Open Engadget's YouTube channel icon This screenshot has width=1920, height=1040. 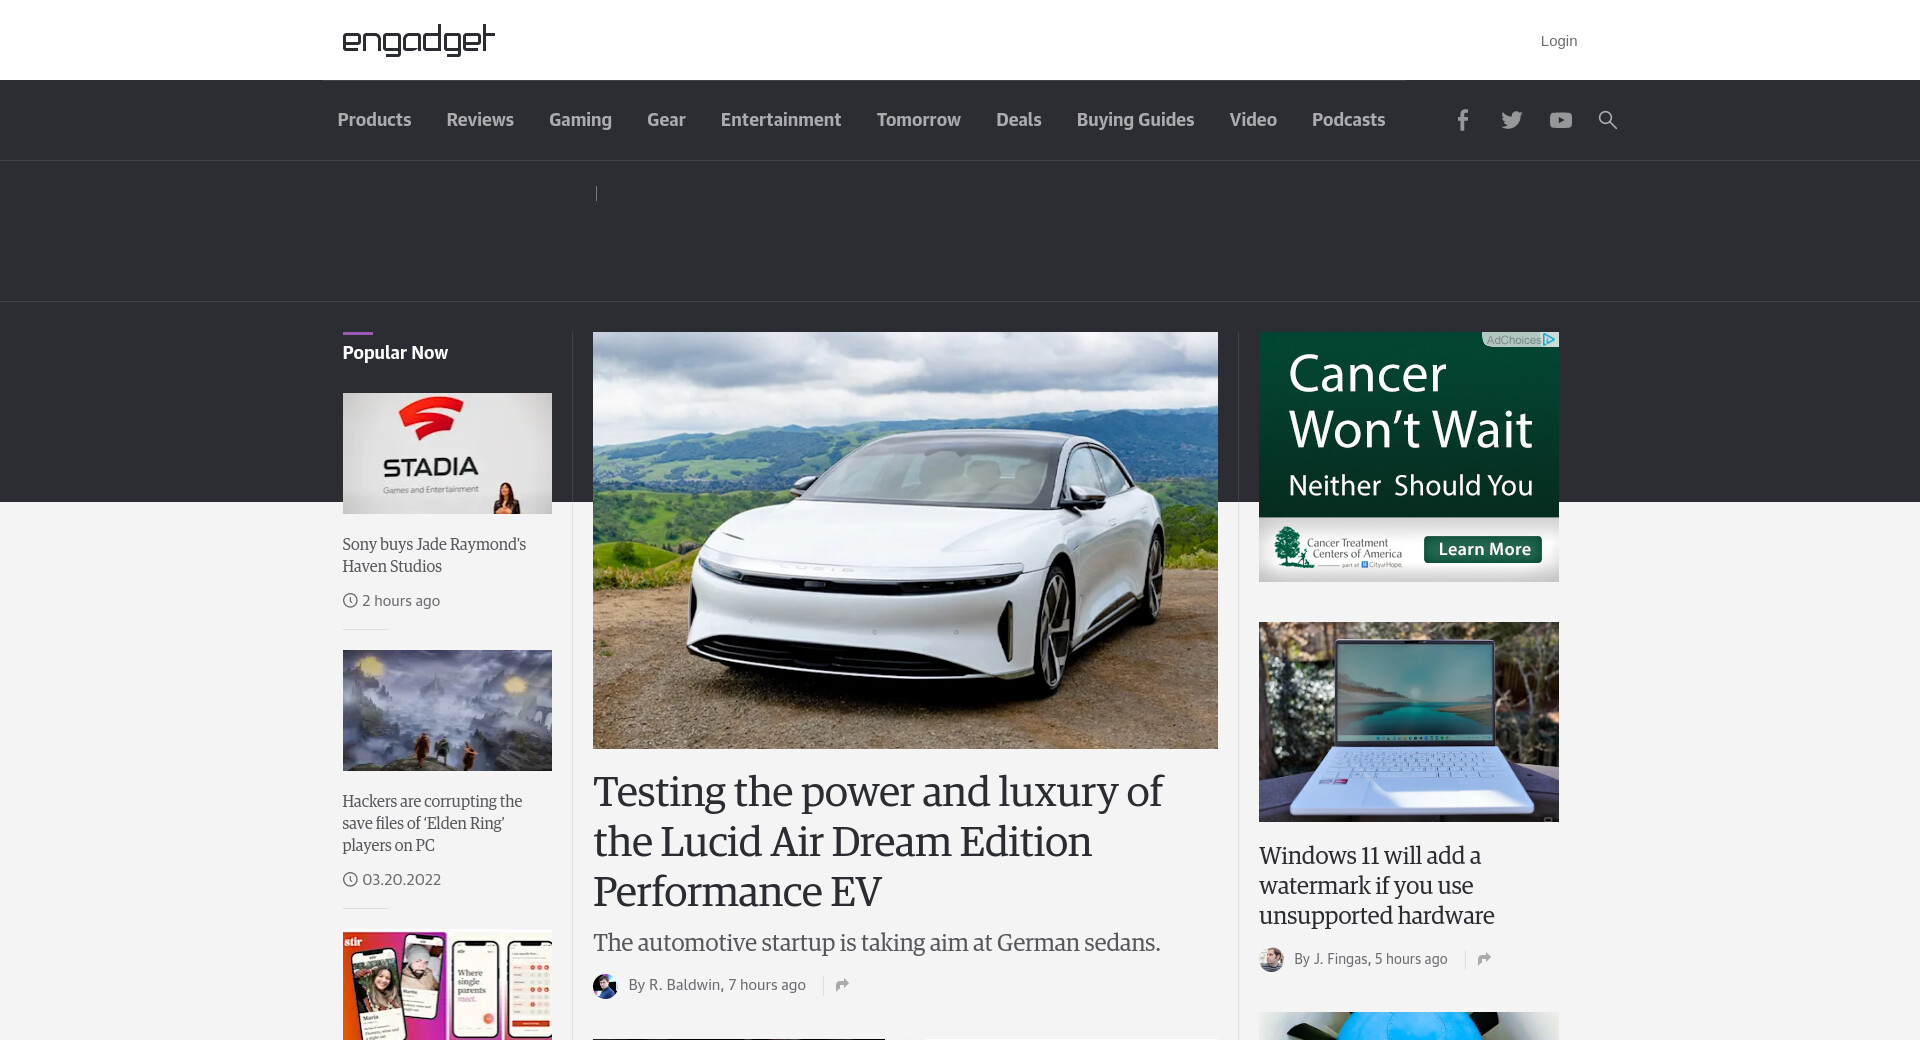1560,120
